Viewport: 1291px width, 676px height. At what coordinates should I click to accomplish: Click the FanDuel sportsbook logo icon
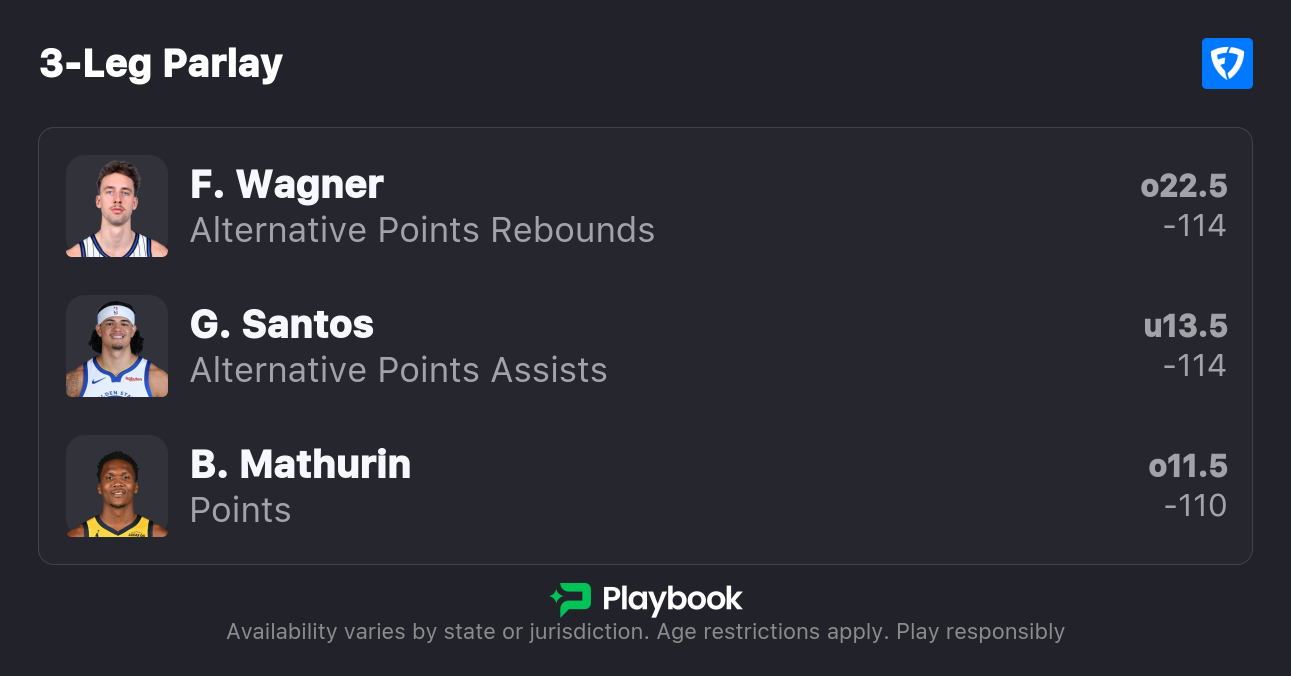click(x=1227, y=64)
